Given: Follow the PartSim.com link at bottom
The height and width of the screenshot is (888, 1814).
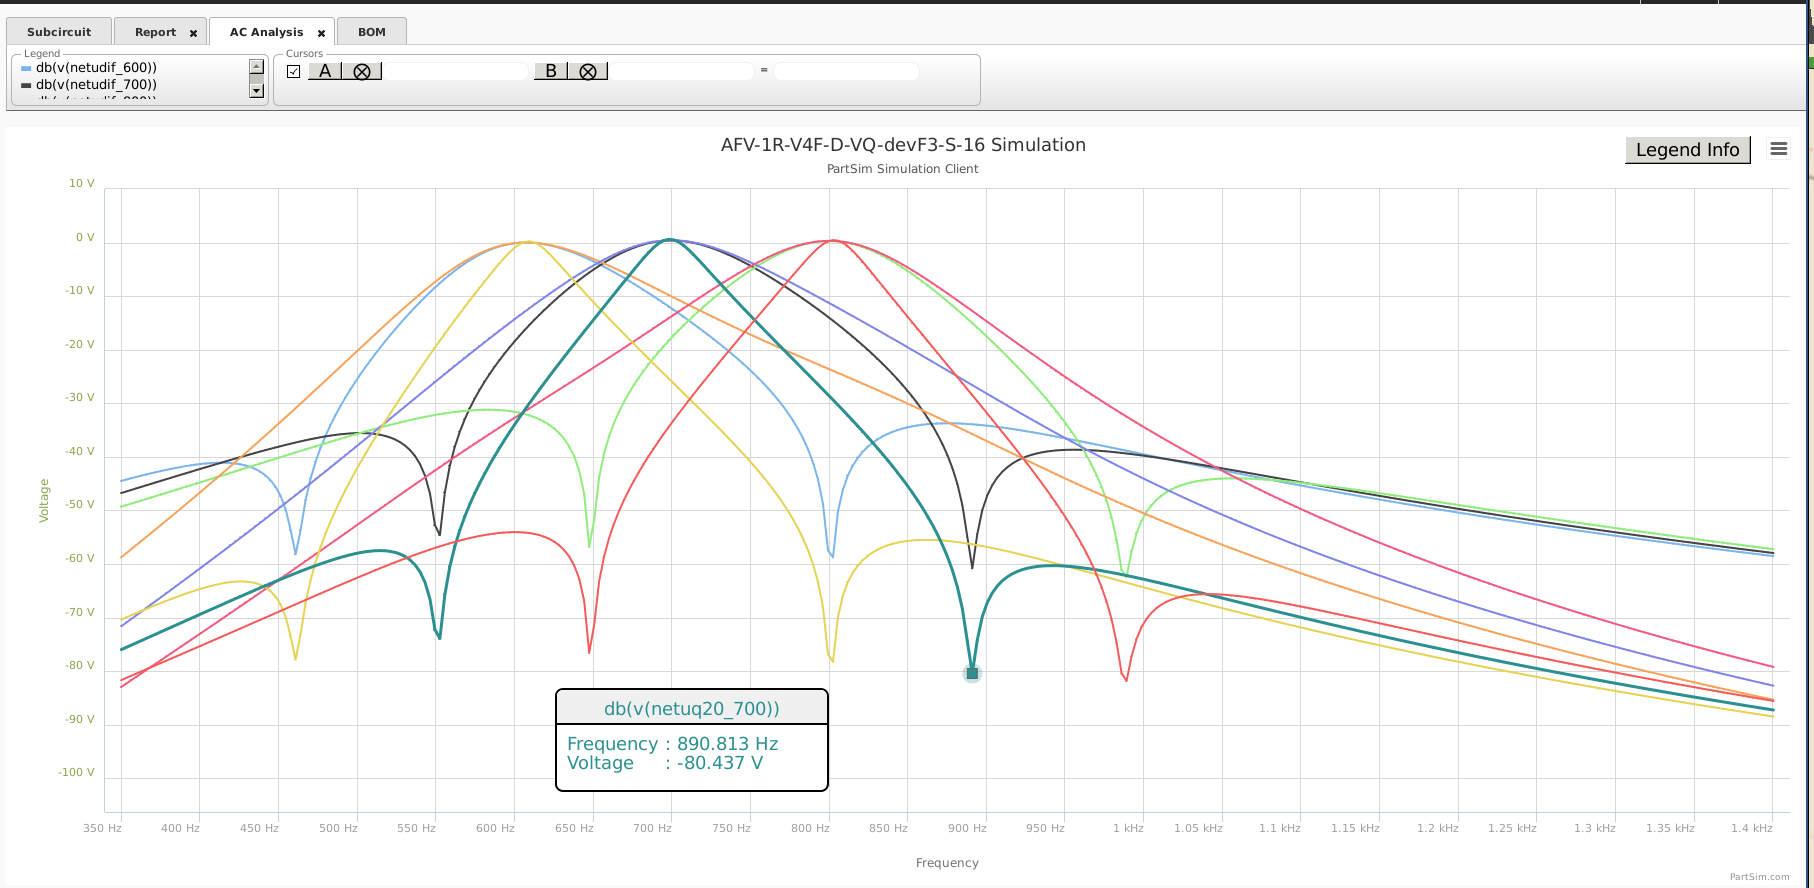Looking at the screenshot, I should (x=1759, y=877).
